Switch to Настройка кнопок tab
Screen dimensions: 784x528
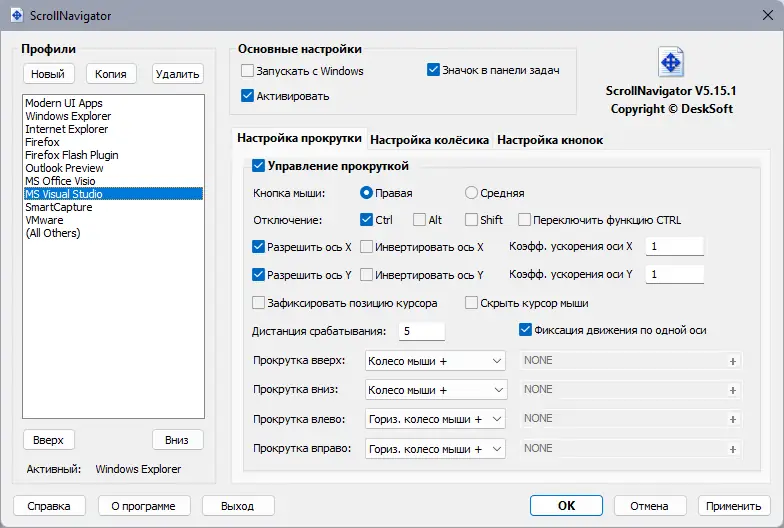coord(550,140)
